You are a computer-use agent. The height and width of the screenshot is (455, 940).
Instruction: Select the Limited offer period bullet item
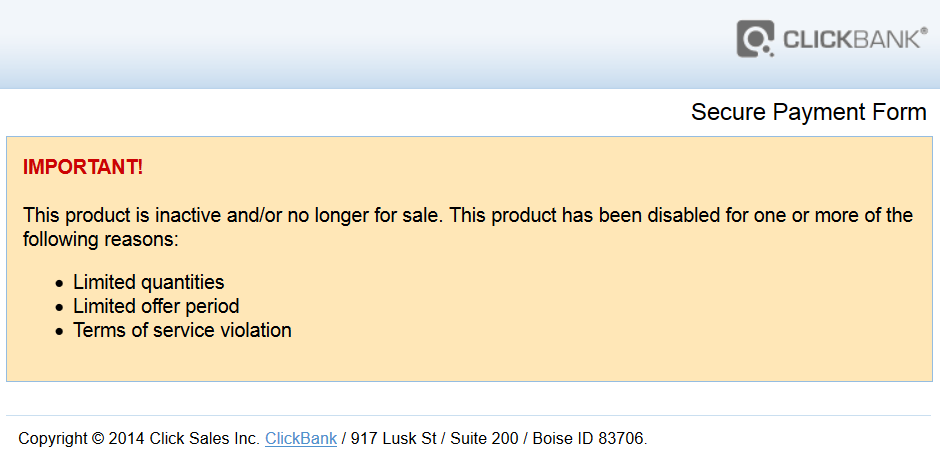[x=156, y=306]
